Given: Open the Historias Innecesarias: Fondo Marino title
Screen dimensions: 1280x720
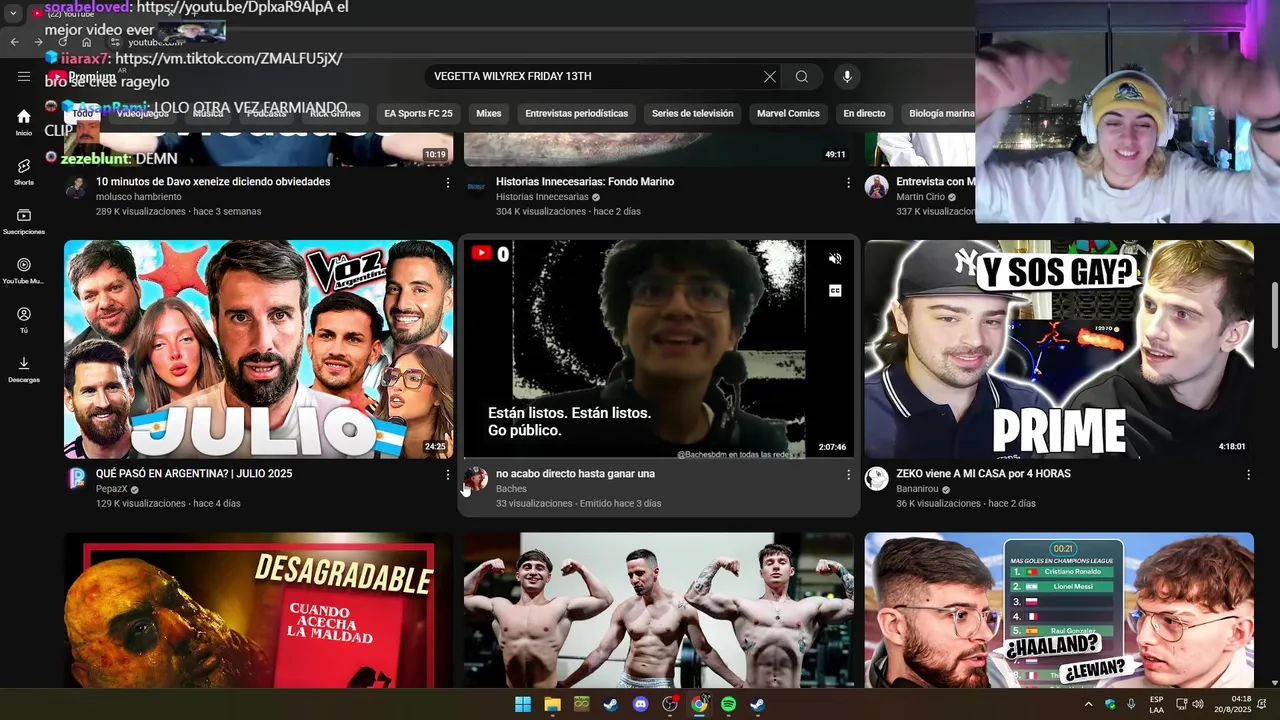Looking at the screenshot, I should [x=585, y=182].
